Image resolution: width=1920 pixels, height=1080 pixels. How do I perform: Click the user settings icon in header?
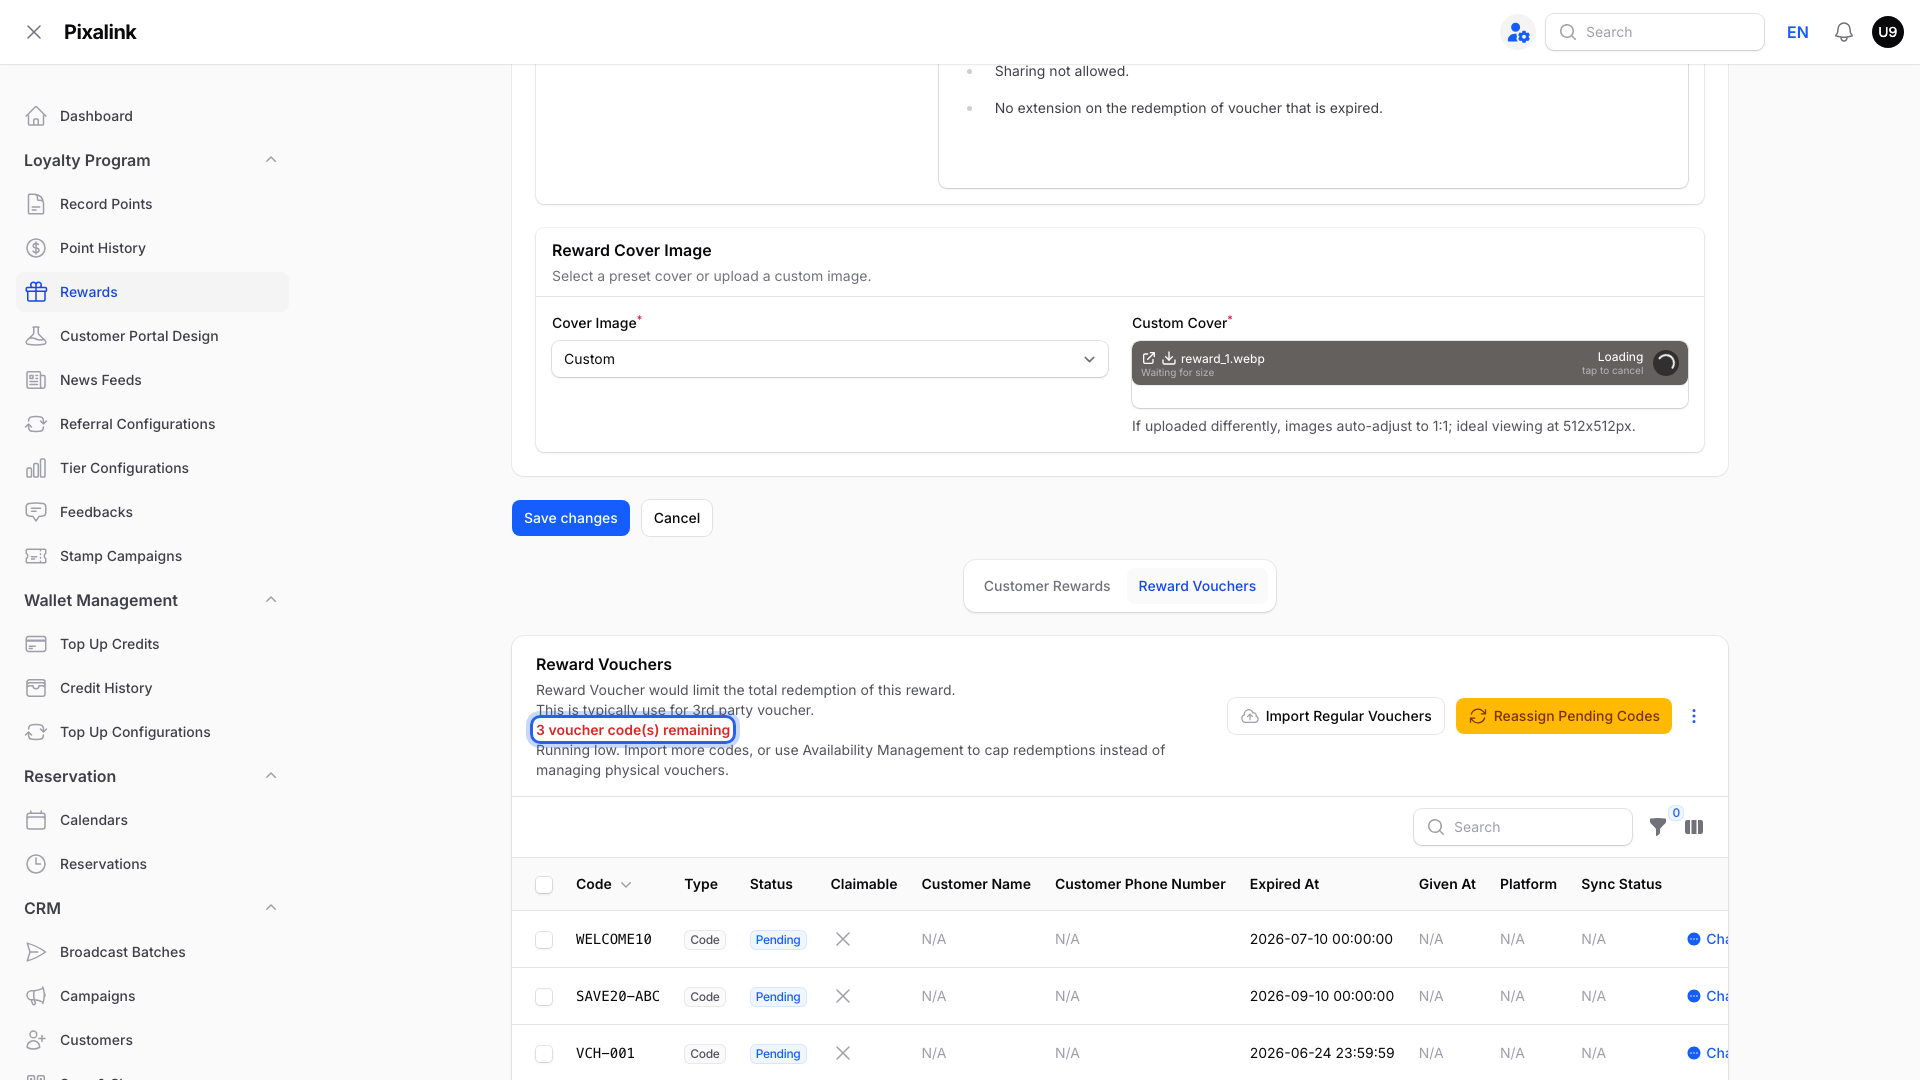(x=1518, y=32)
